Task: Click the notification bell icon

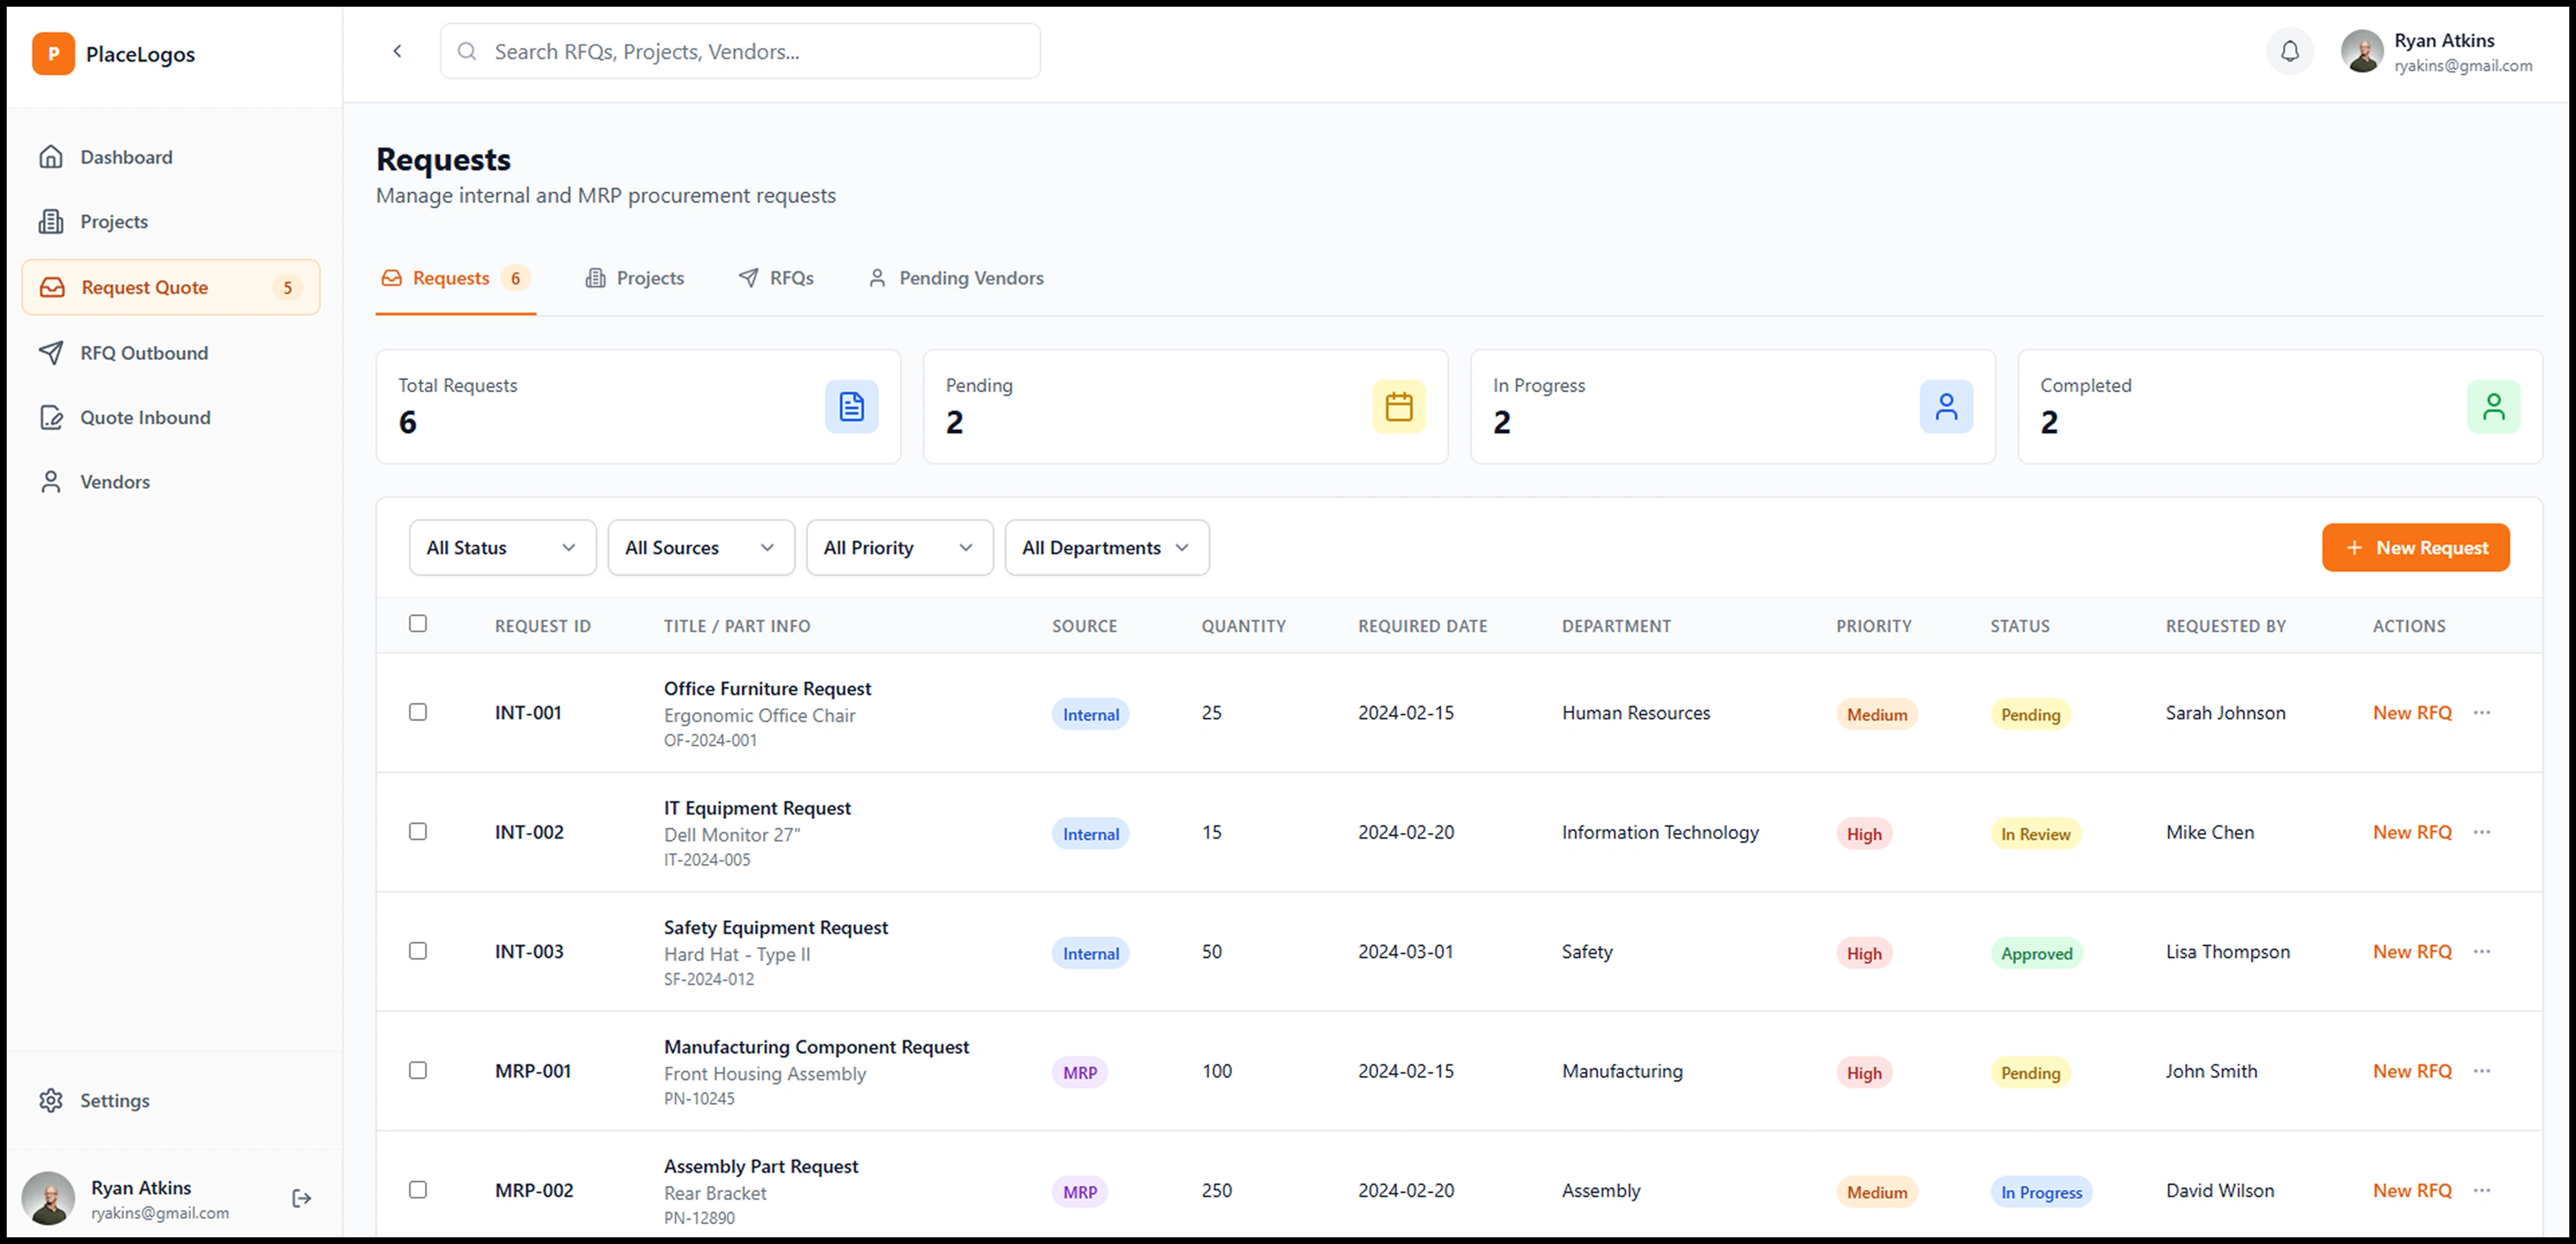Action: pos(2289,51)
